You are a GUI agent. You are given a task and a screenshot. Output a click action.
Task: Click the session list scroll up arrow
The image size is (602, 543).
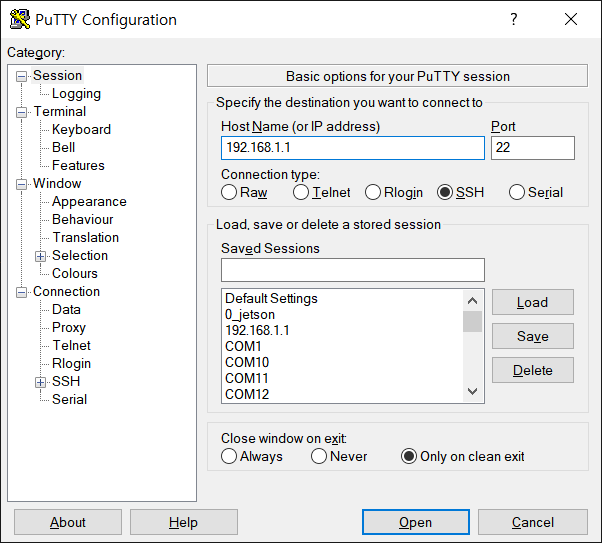(473, 301)
